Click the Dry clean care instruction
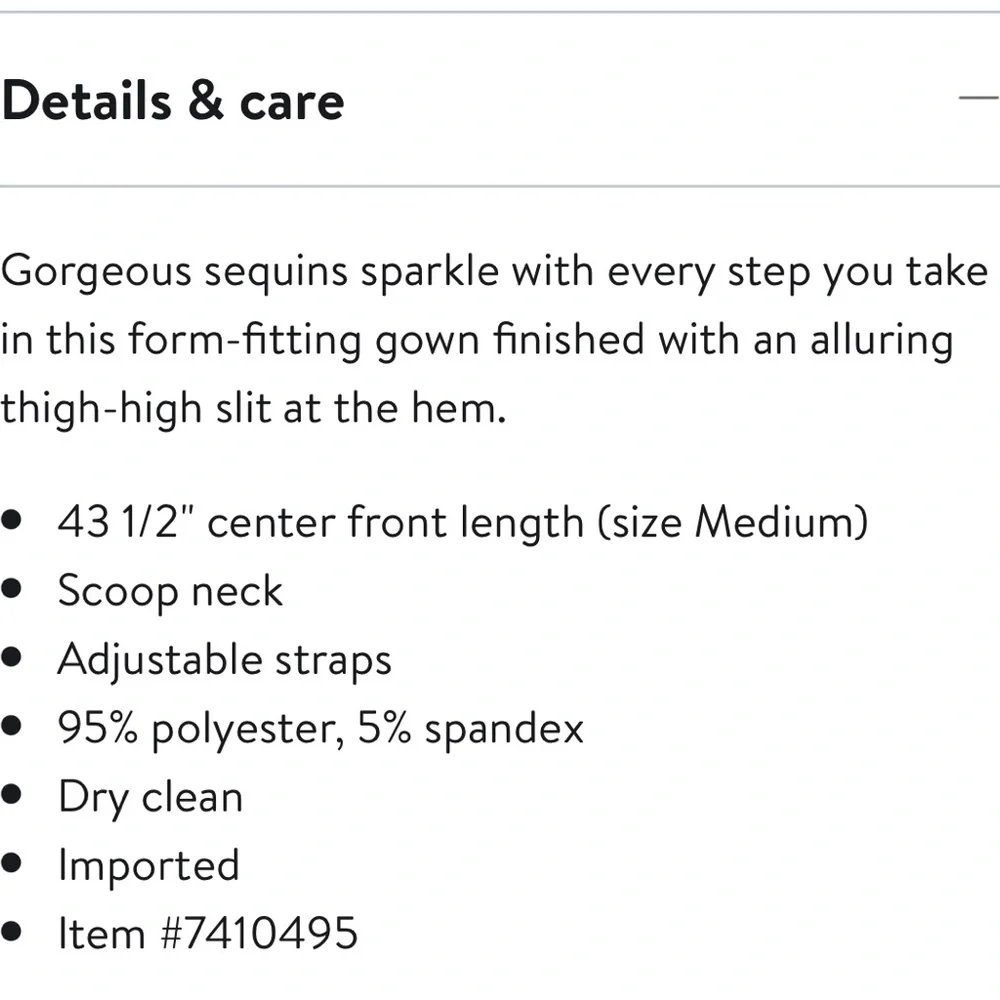This screenshot has width=1000, height=1000. pos(151,797)
